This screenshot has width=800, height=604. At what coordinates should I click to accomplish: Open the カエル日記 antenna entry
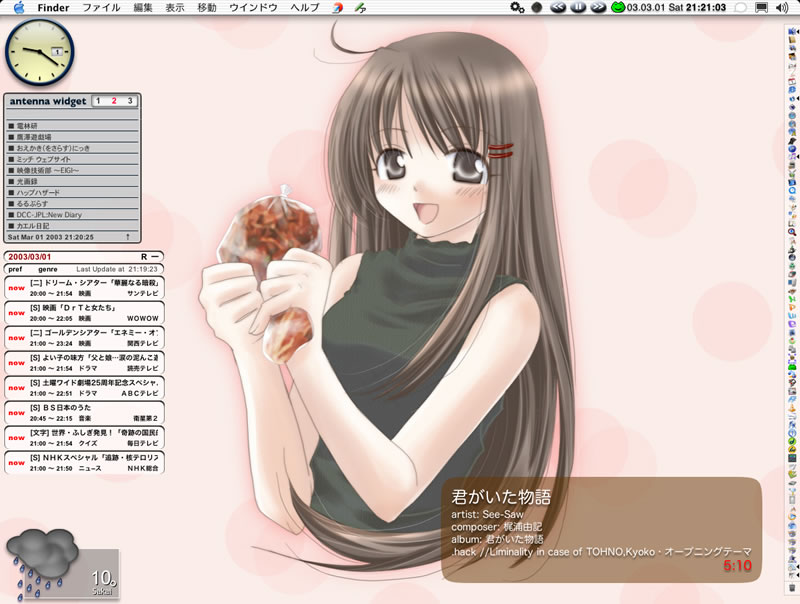pos(73,225)
